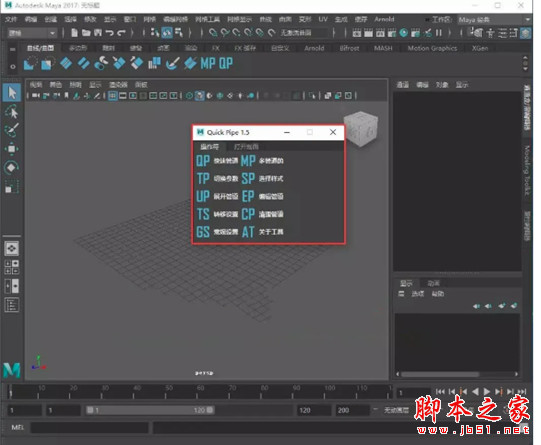Toggle snap to curve magnet icon
The image size is (541, 445).
225,33
